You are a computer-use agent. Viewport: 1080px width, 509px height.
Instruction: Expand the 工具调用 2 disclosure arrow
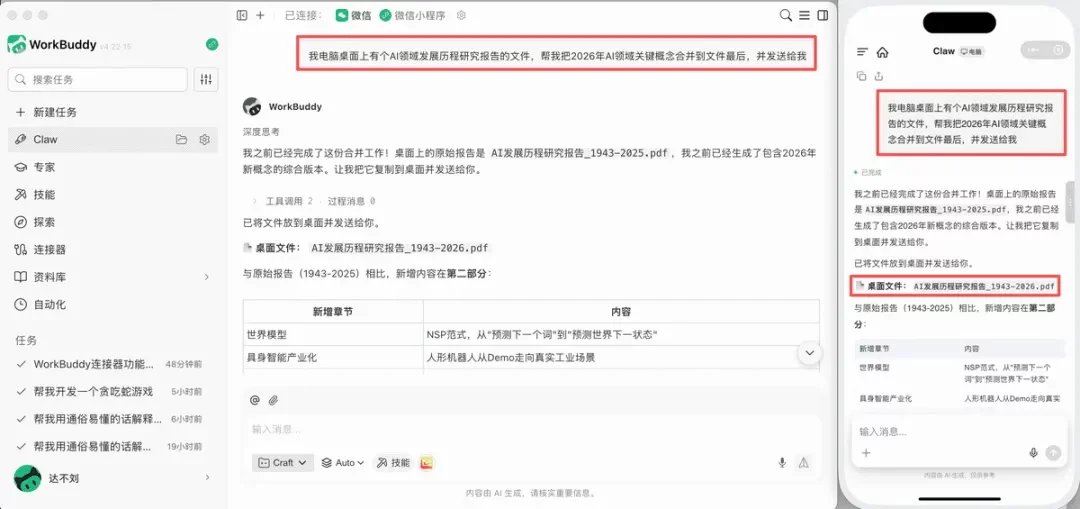tap(253, 201)
